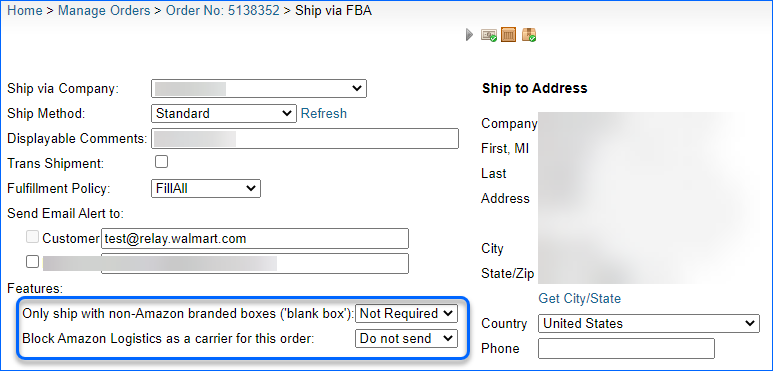Open the Ship via Company dropdown
Screen dimensions: 773x371
(259, 89)
